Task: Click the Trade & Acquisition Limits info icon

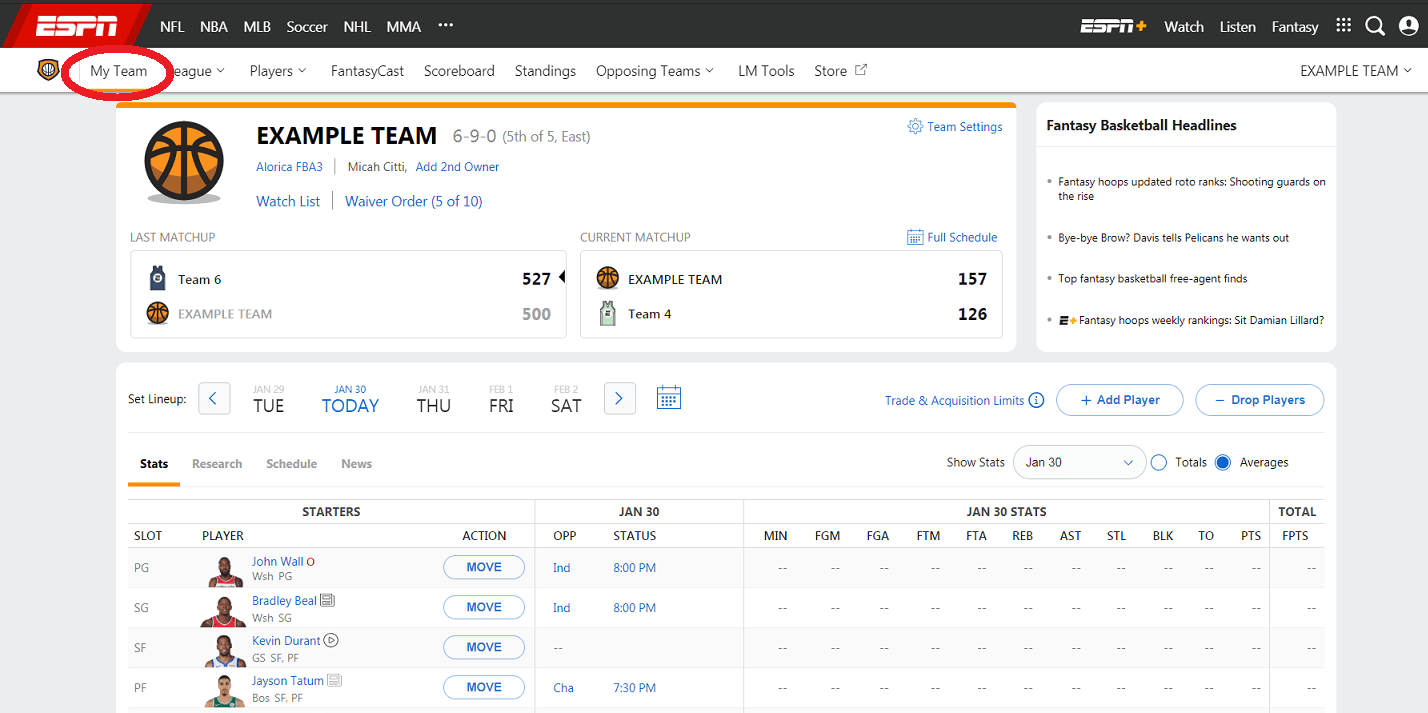Action: [1037, 400]
